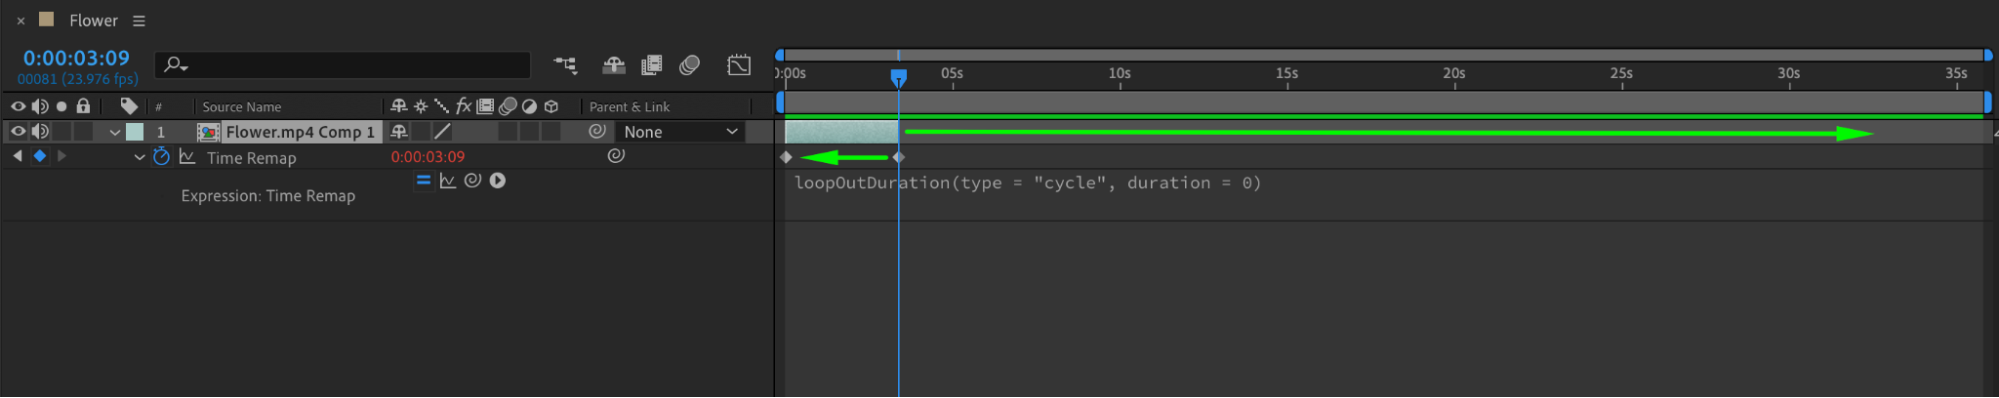This screenshot has height=398, width=1999.
Task: Open the Flower panel menu
Action: tap(139, 21)
